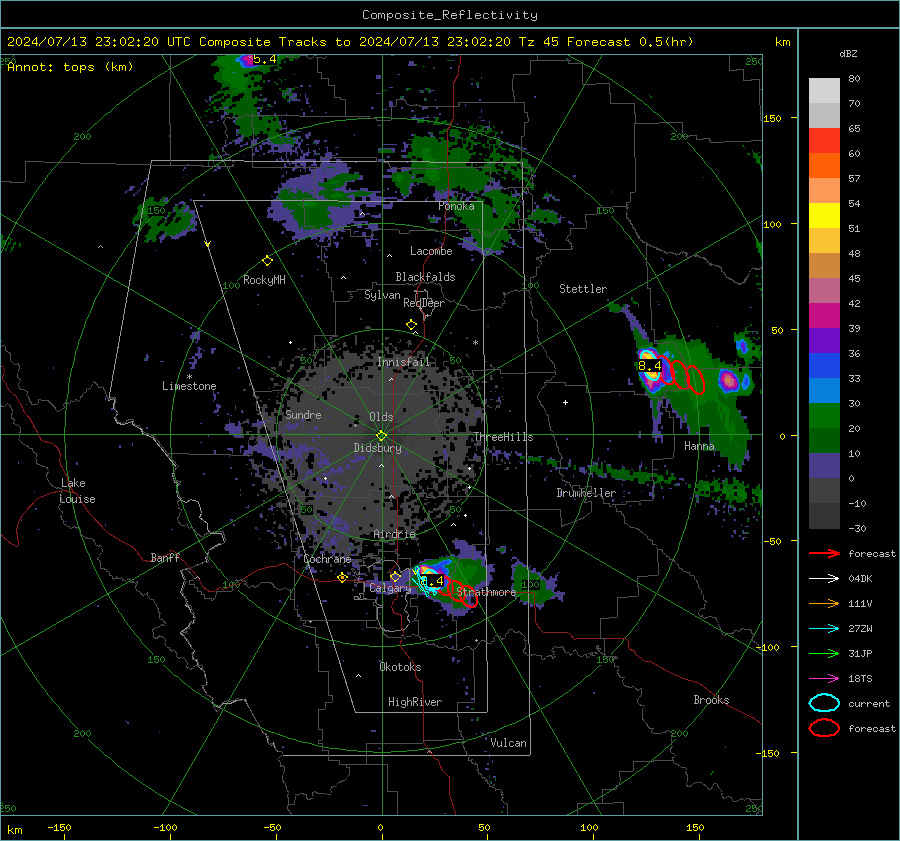Screen dimensions: 900x841
Task: Click the red forecast ellipses east of Hanna storm
Action: click(x=681, y=375)
